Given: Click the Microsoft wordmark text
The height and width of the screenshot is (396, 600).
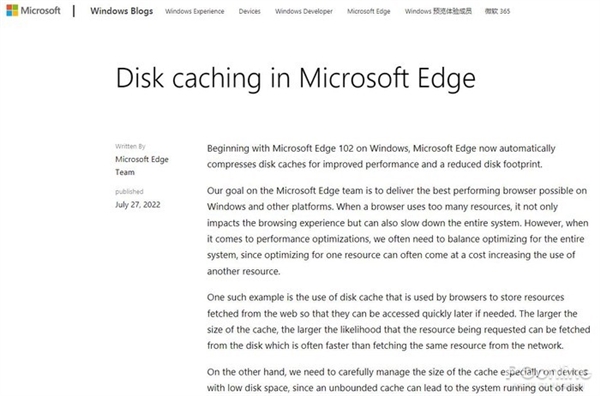Looking at the screenshot, I should [x=40, y=10].
